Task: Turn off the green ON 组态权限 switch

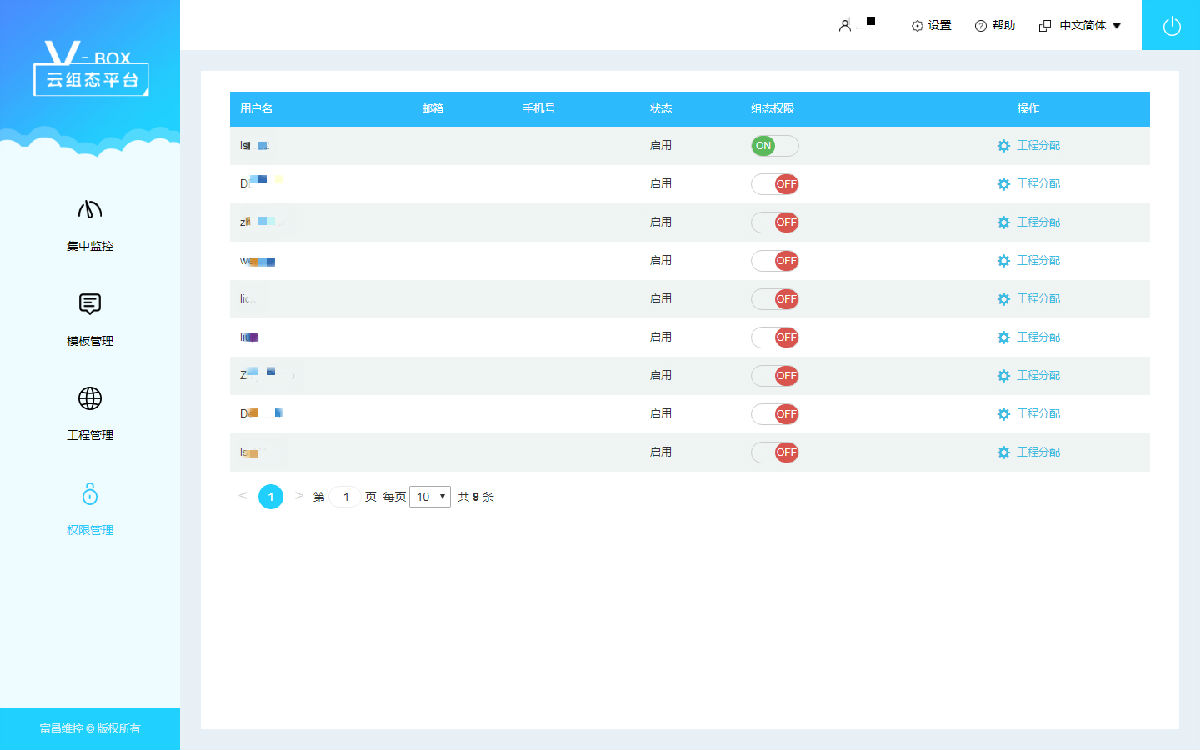Action: (775, 146)
